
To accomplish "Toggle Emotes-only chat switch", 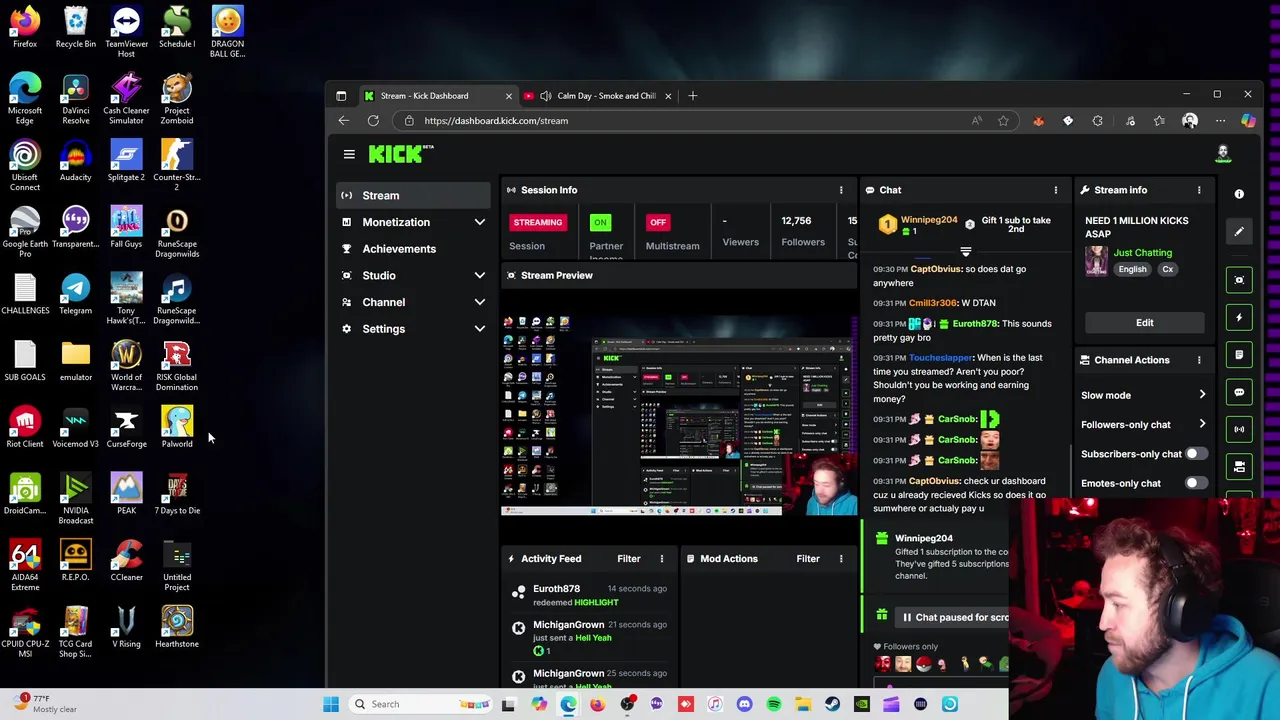I will pyautogui.click(x=1195, y=483).
